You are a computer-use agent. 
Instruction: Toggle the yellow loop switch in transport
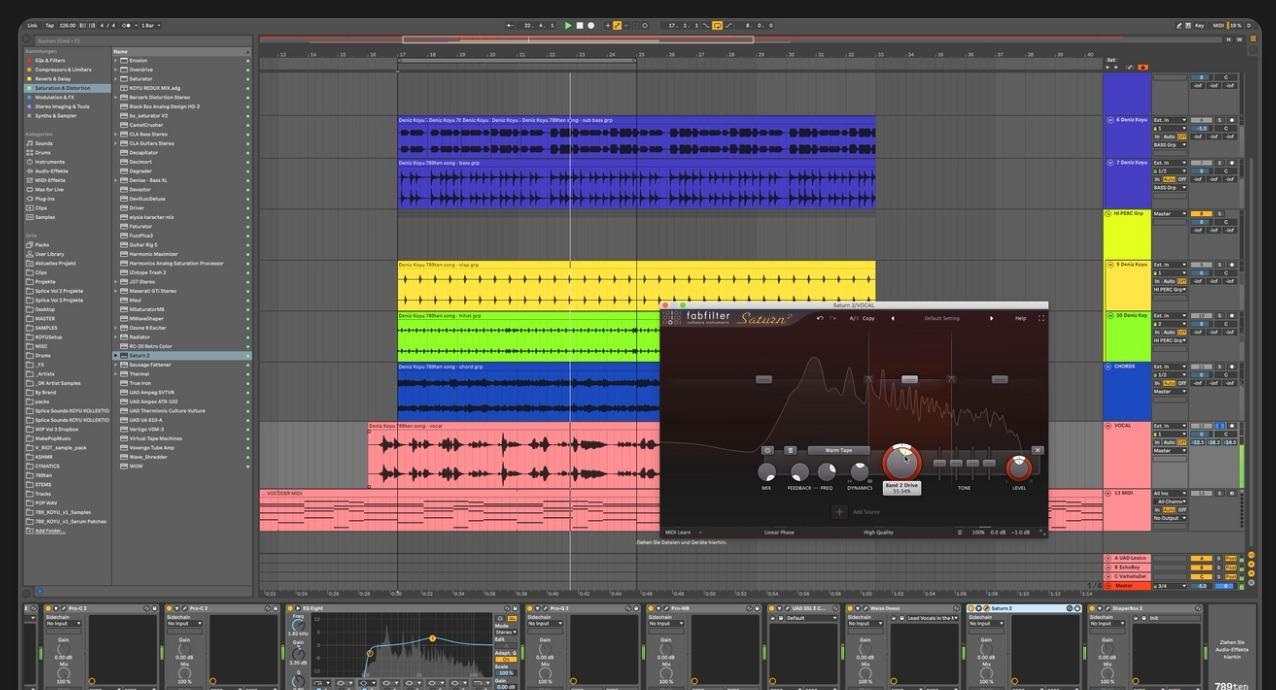(x=717, y=25)
